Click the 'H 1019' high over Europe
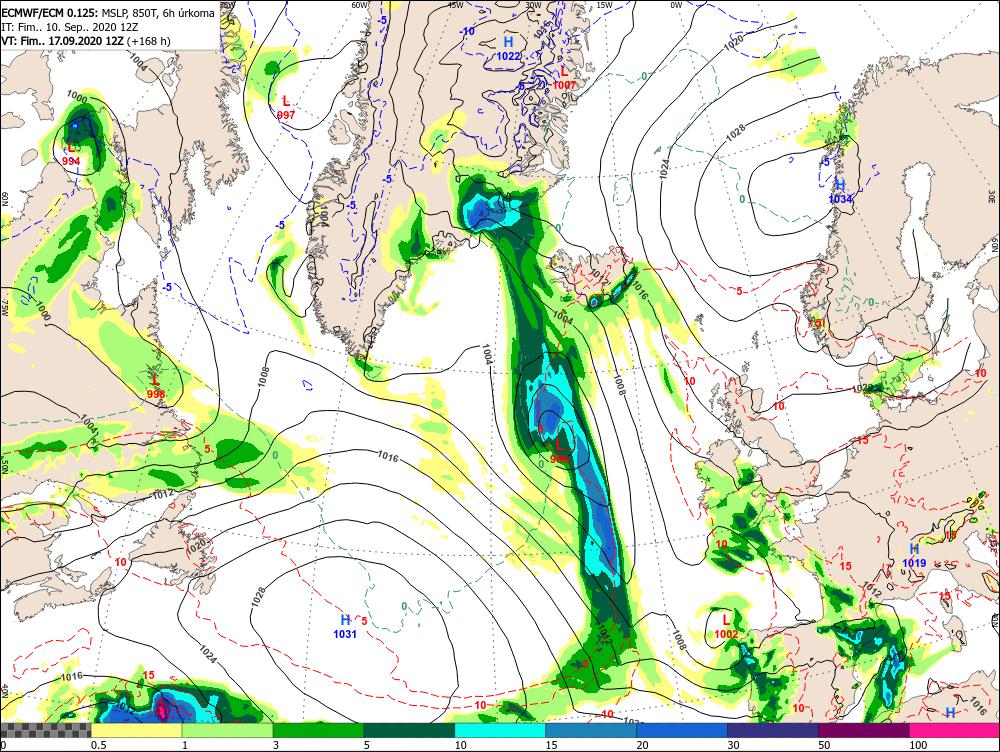 tap(914, 556)
